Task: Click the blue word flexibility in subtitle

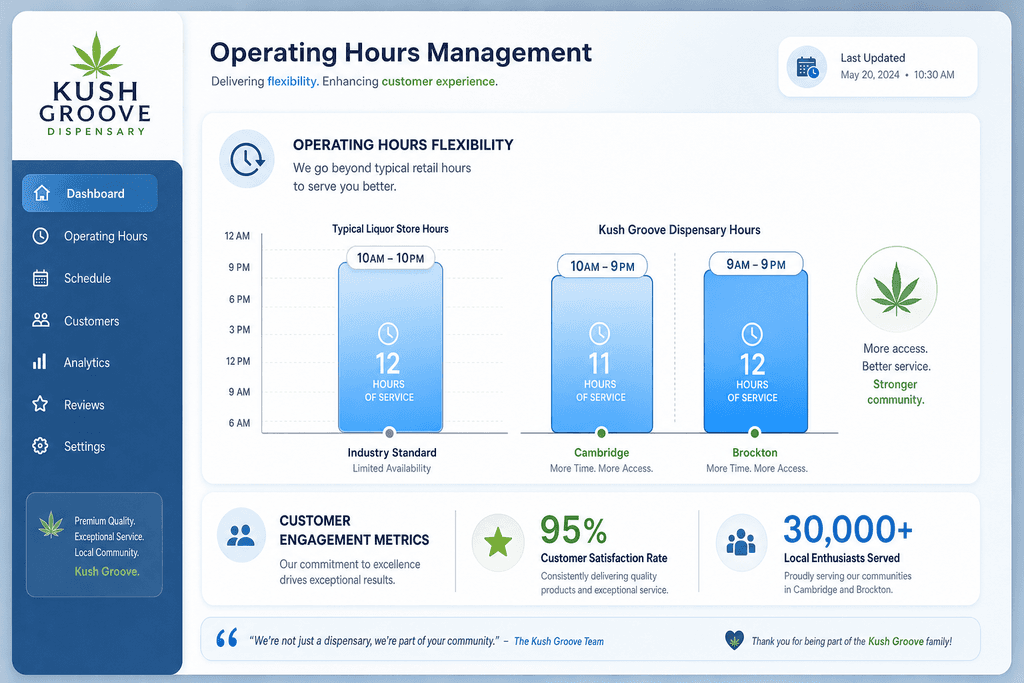Action: pyautogui.click(x=293, y=82)
